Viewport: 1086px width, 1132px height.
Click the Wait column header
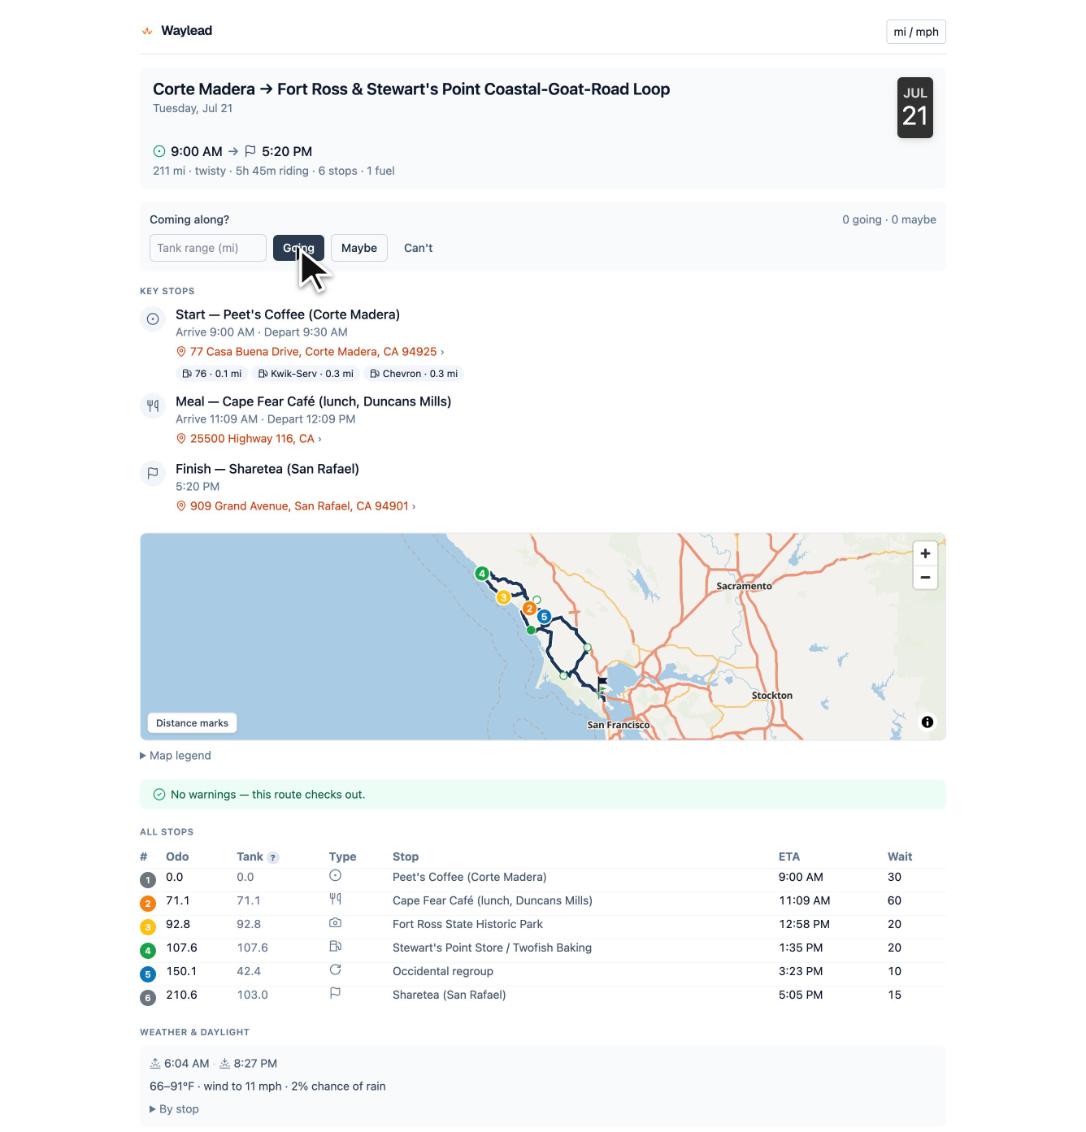[900, 857]
